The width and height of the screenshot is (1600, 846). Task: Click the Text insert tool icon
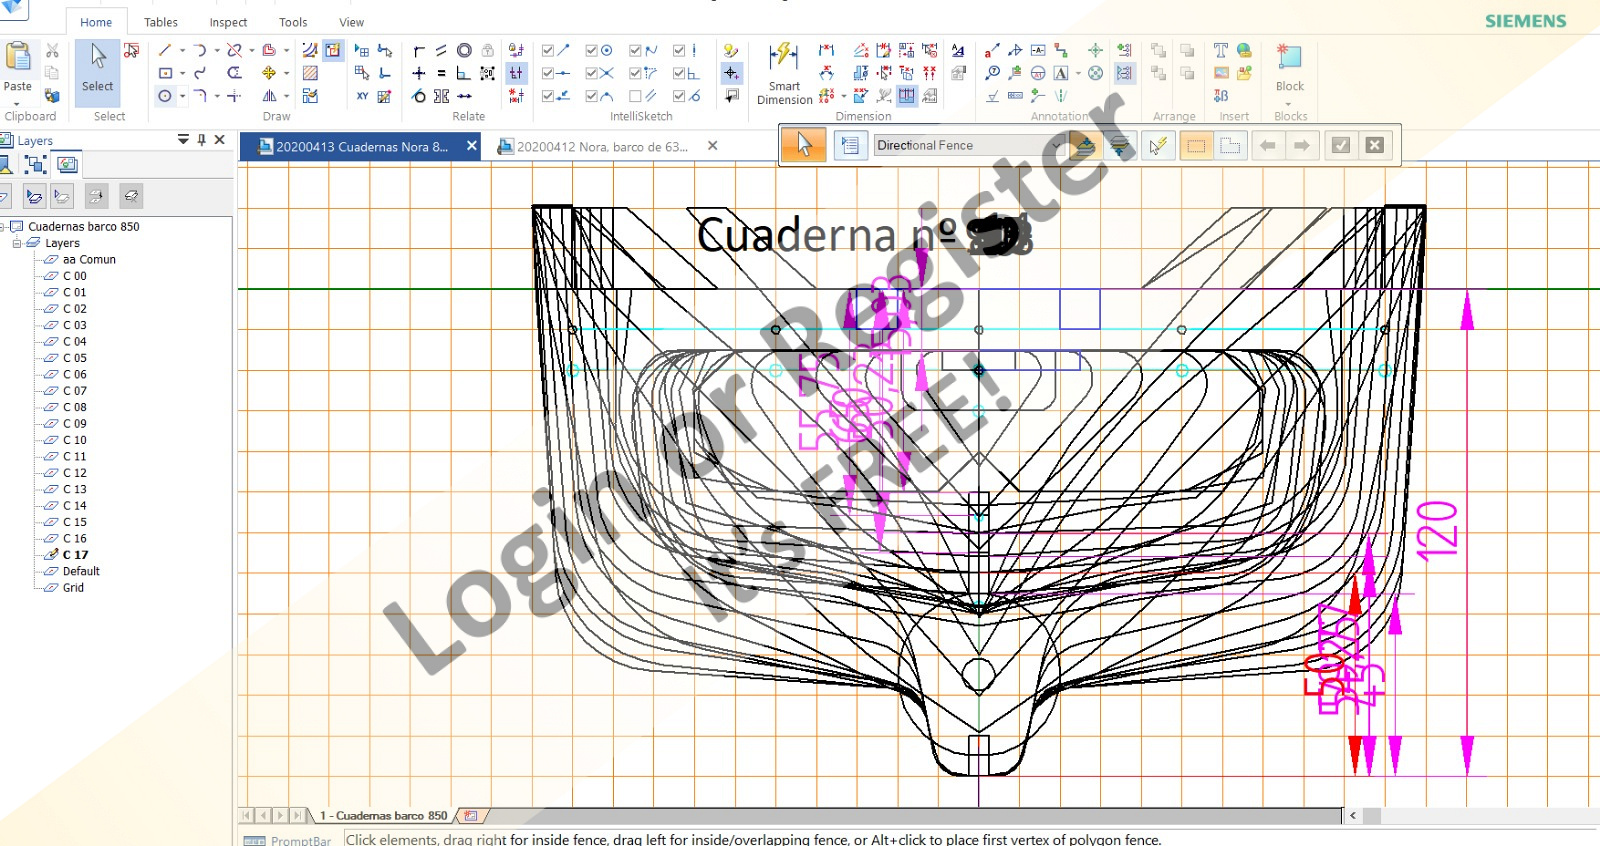1220,50
